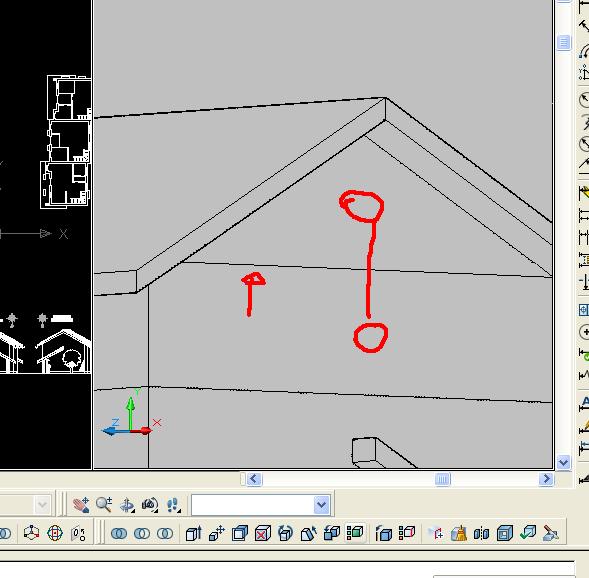The height and width of the screenshot is (578, 589).
Task: Select the 3D Pan hand tool
Action: tap(81, 505)
